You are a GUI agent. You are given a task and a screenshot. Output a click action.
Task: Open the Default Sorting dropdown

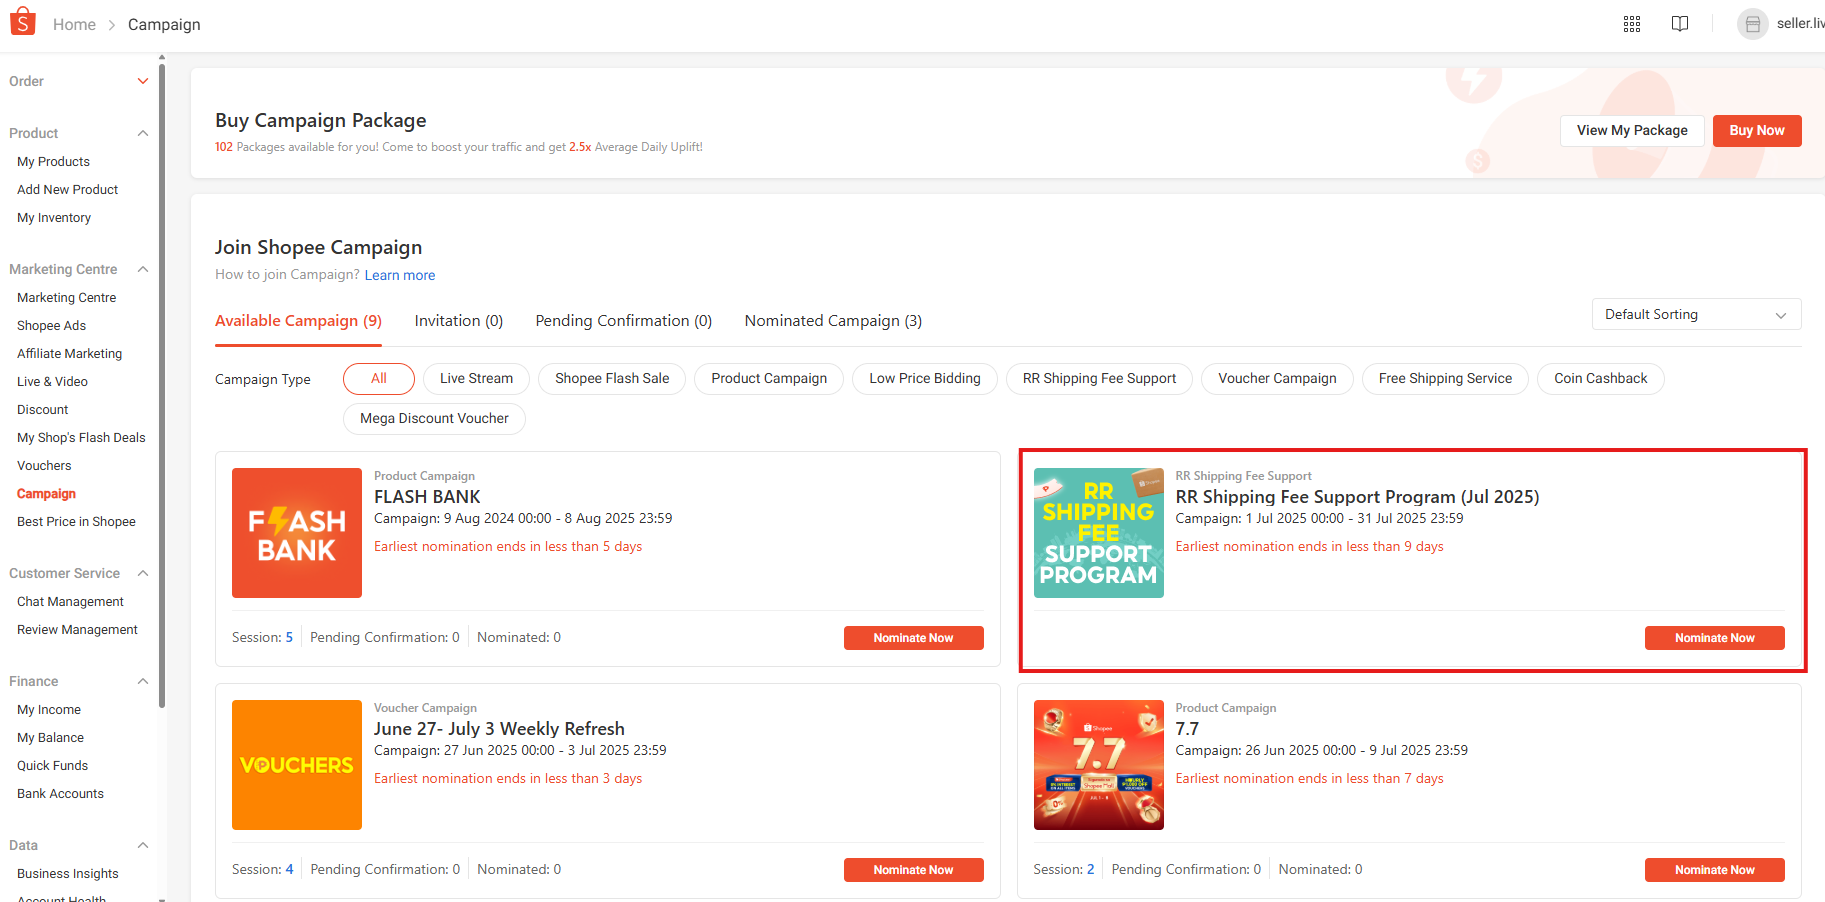coord(1695,314)
